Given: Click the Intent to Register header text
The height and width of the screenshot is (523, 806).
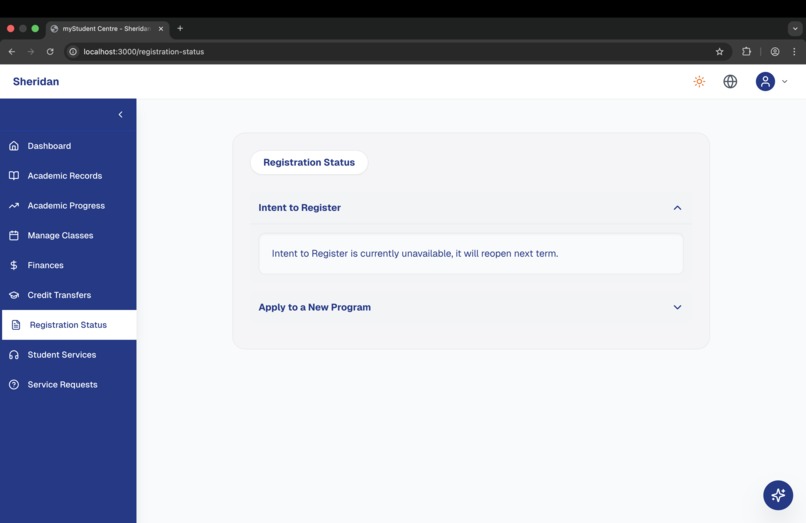Looking at the screenshot, I should pyautogui.click(x=300, y=208).
